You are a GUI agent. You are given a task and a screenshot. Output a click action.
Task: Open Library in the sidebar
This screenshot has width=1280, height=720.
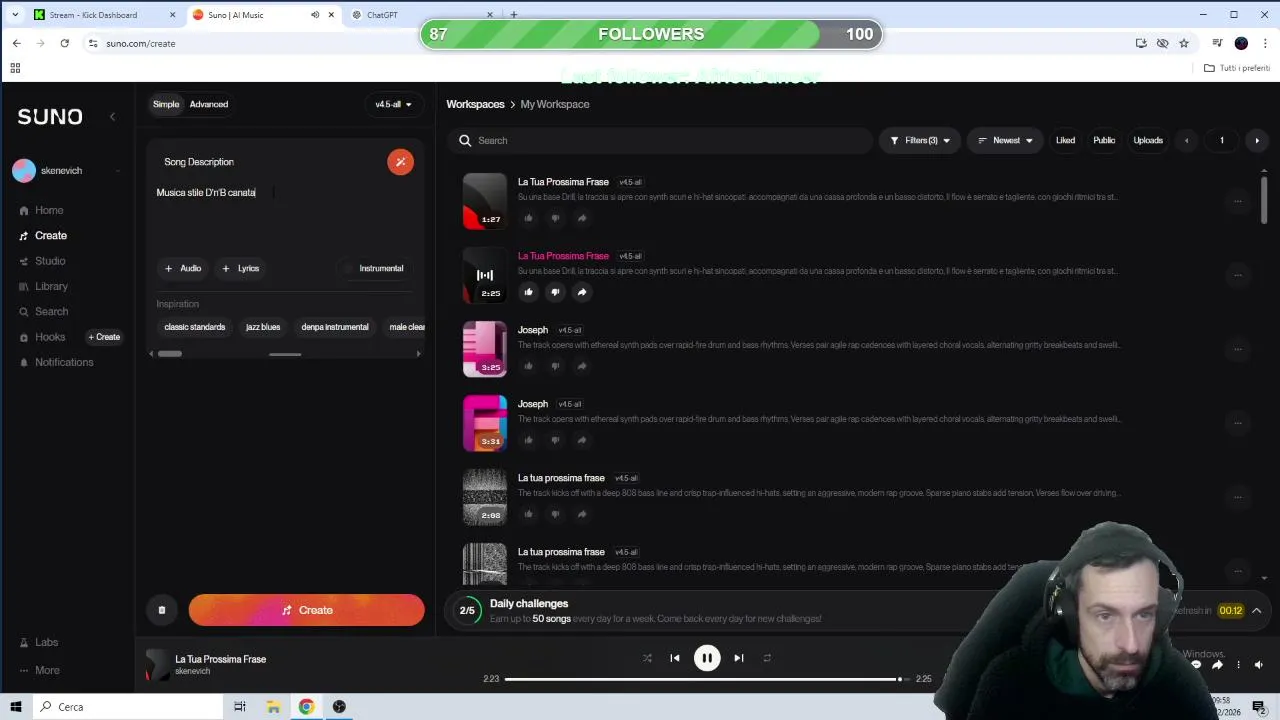point(51,286)
